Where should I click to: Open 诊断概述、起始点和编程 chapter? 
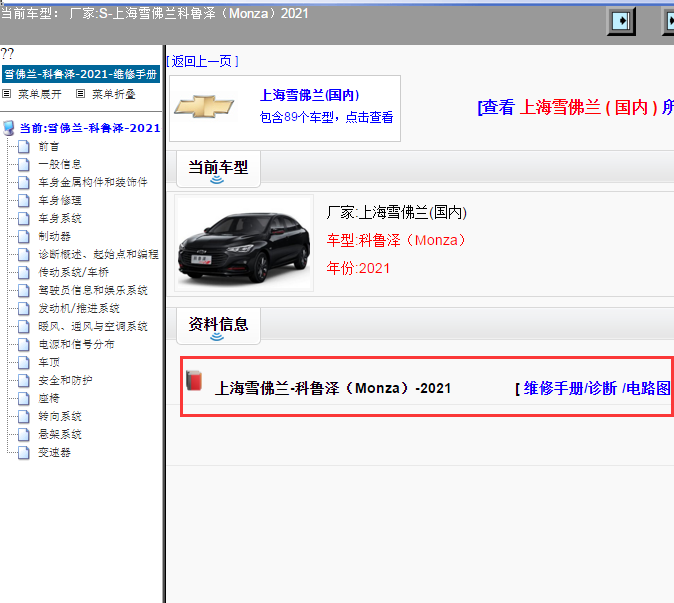pyautogui.click(x=98, y=255)
